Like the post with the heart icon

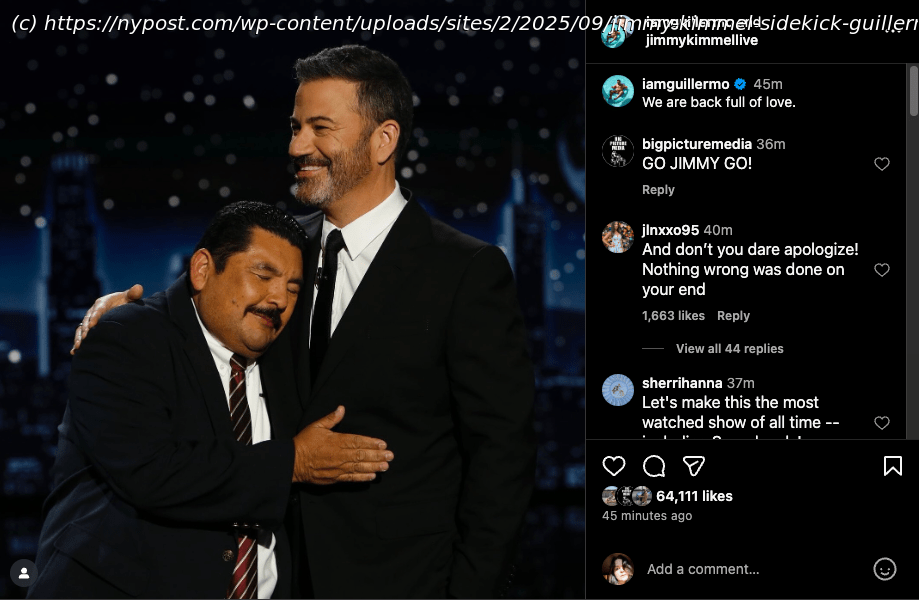tap(614, 466)
